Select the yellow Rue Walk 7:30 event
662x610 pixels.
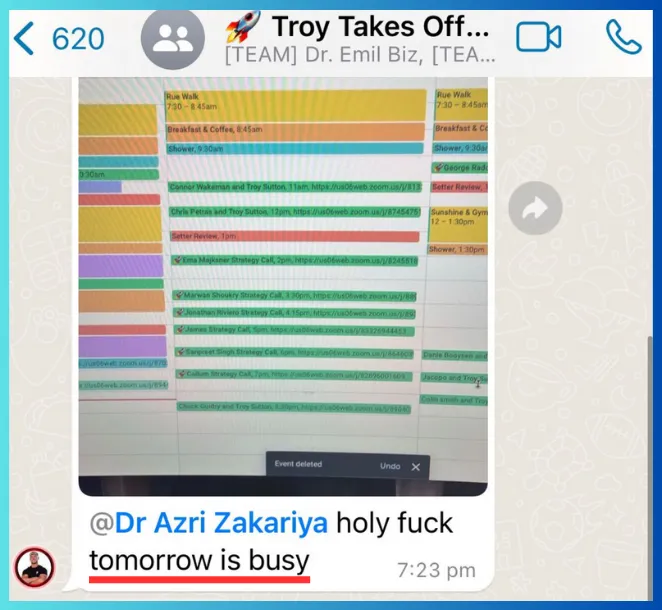[x=296, y=105]
